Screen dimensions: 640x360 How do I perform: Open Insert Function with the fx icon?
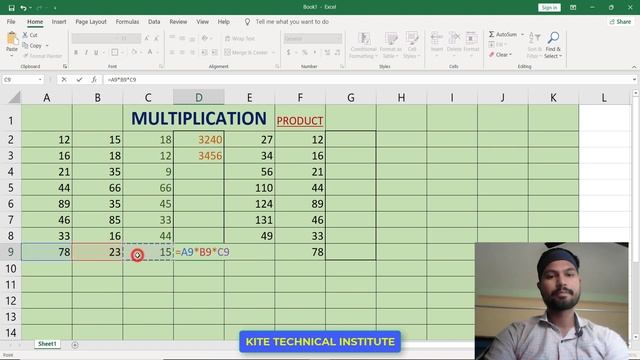[x=94, y=80]
